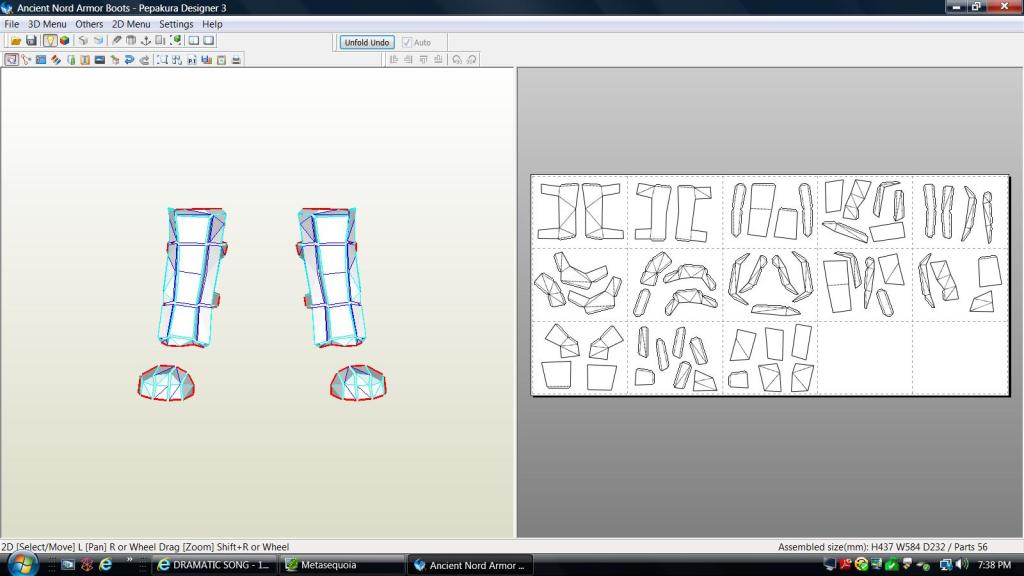Click the gray cylinder icon in 3D toolbar
Image resolution: width=1024 pixels, height=576 pixels.
tap(131, 40)
